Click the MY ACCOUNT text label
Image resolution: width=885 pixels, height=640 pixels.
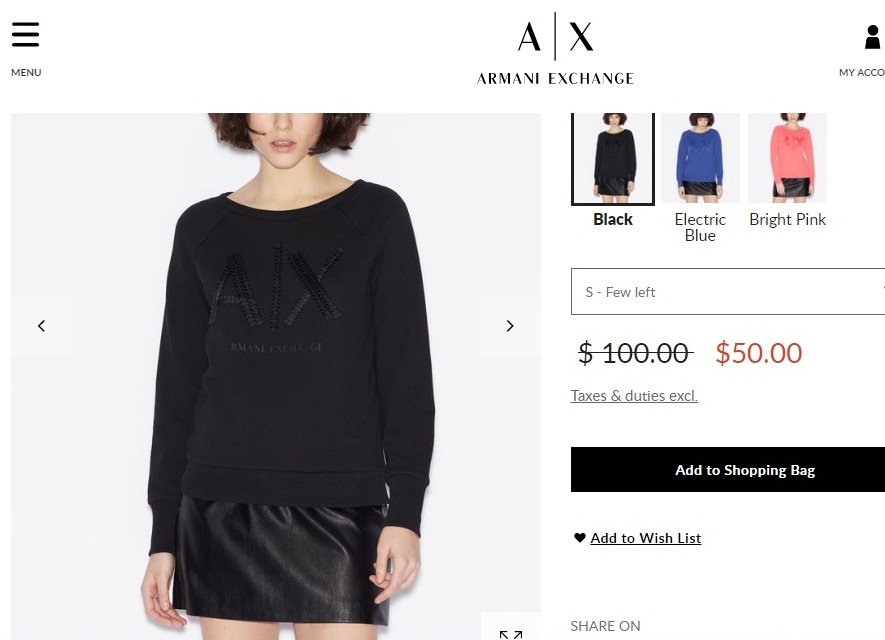coord(862,72)
